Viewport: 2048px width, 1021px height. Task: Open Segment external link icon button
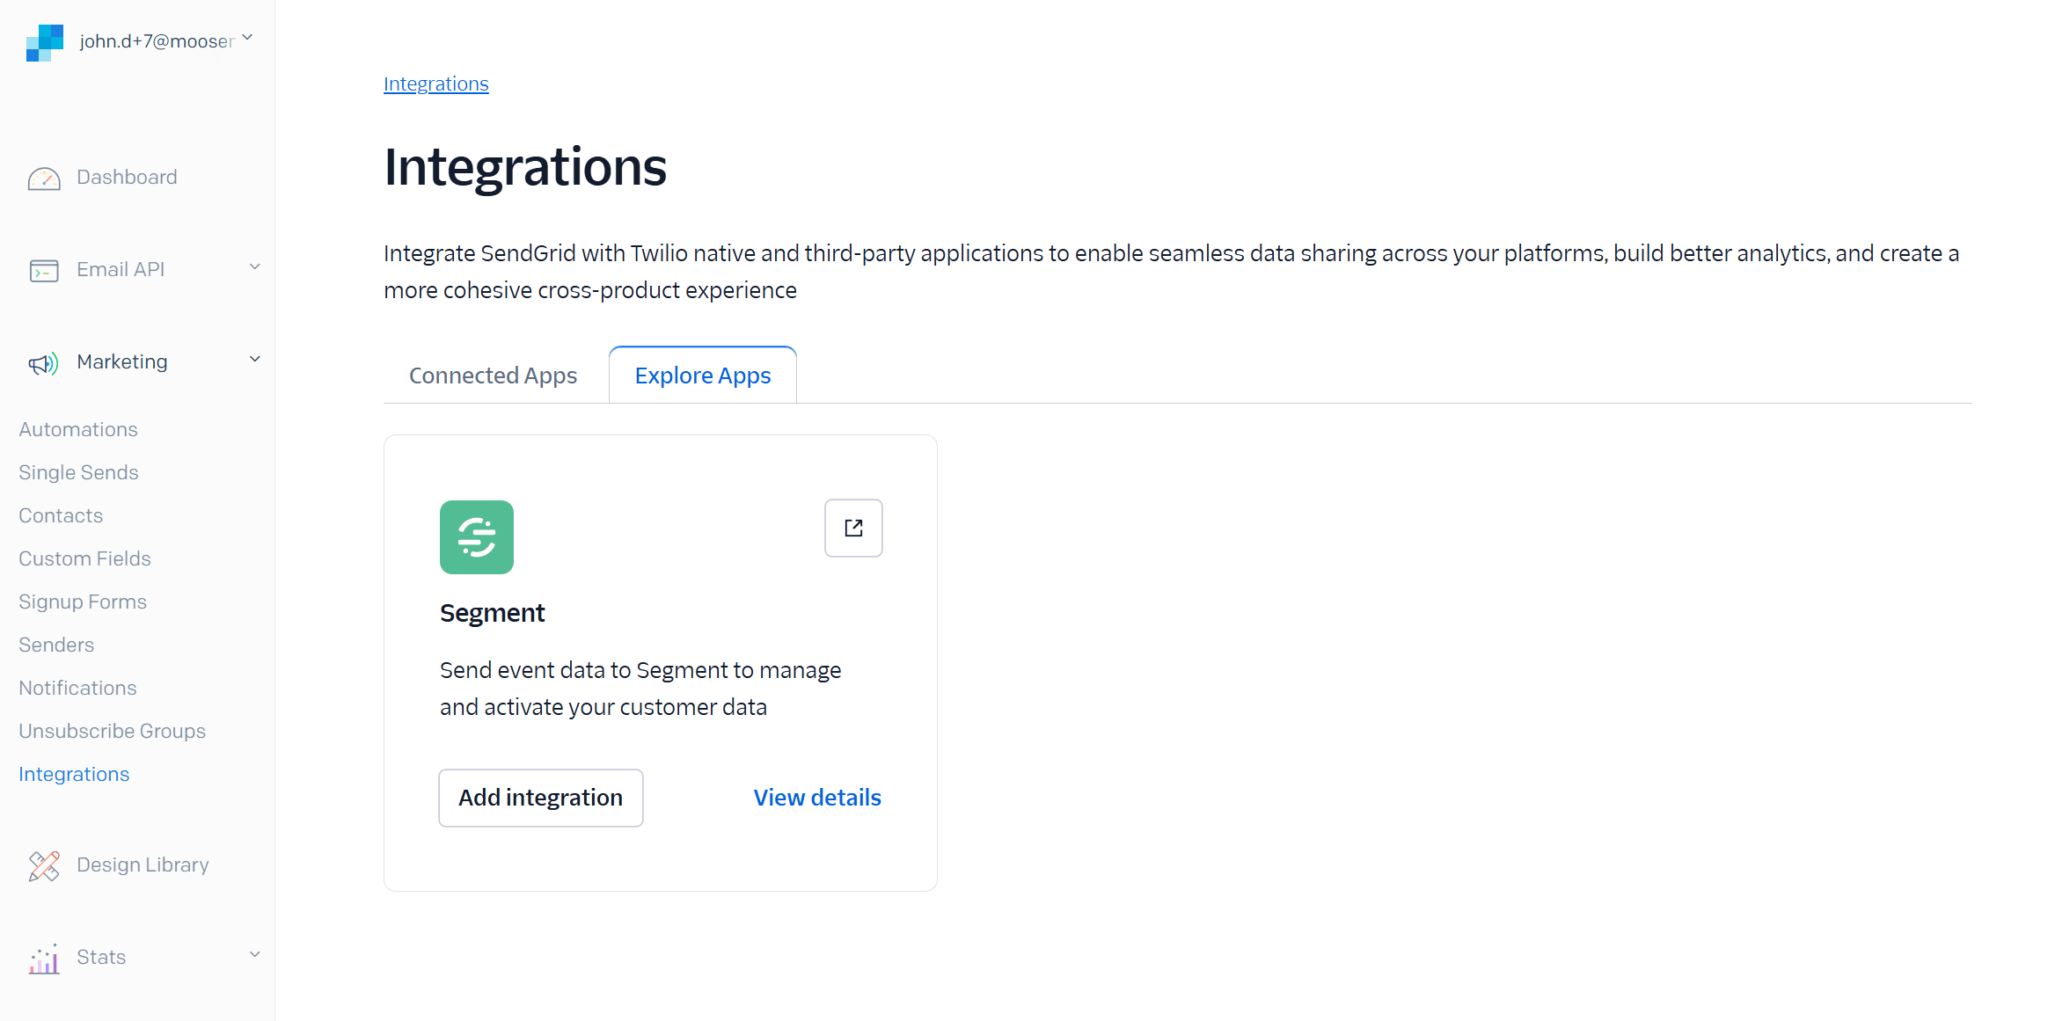pyautogui.click(x=853, y=528)
